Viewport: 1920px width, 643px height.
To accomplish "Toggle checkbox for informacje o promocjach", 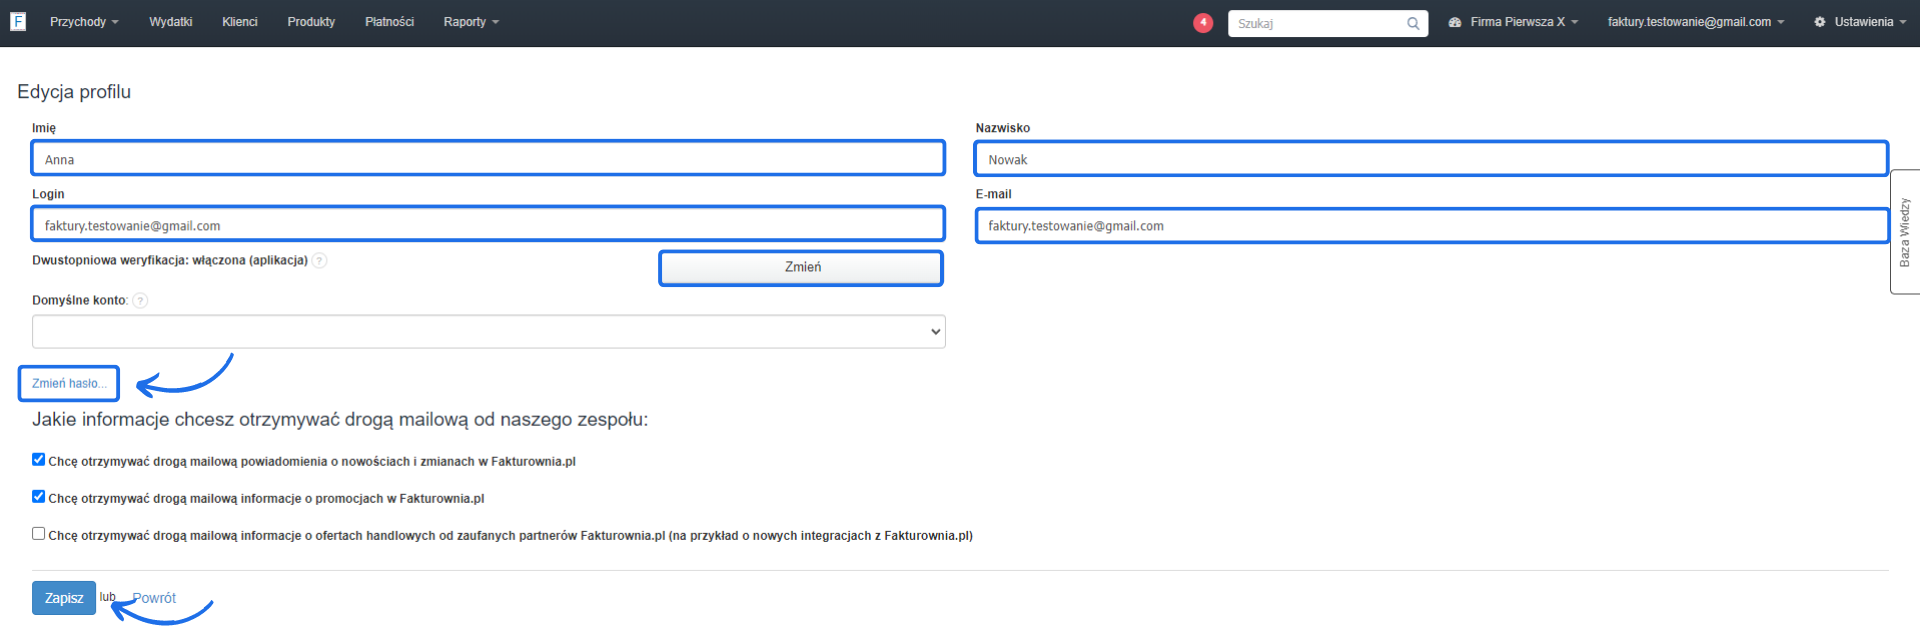I will (x=38, y=497).
